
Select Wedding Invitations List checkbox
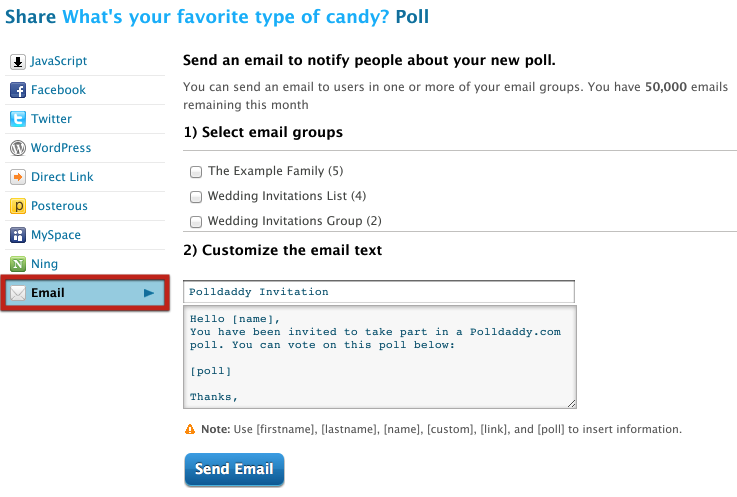(196, 197)
